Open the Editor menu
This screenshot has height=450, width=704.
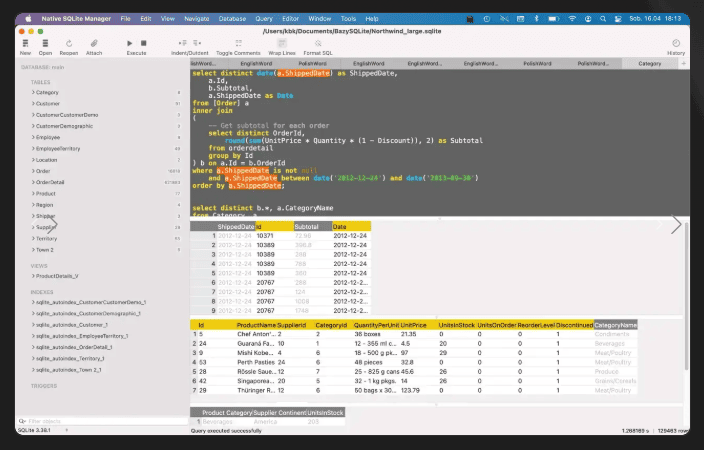tap(290, 19)
